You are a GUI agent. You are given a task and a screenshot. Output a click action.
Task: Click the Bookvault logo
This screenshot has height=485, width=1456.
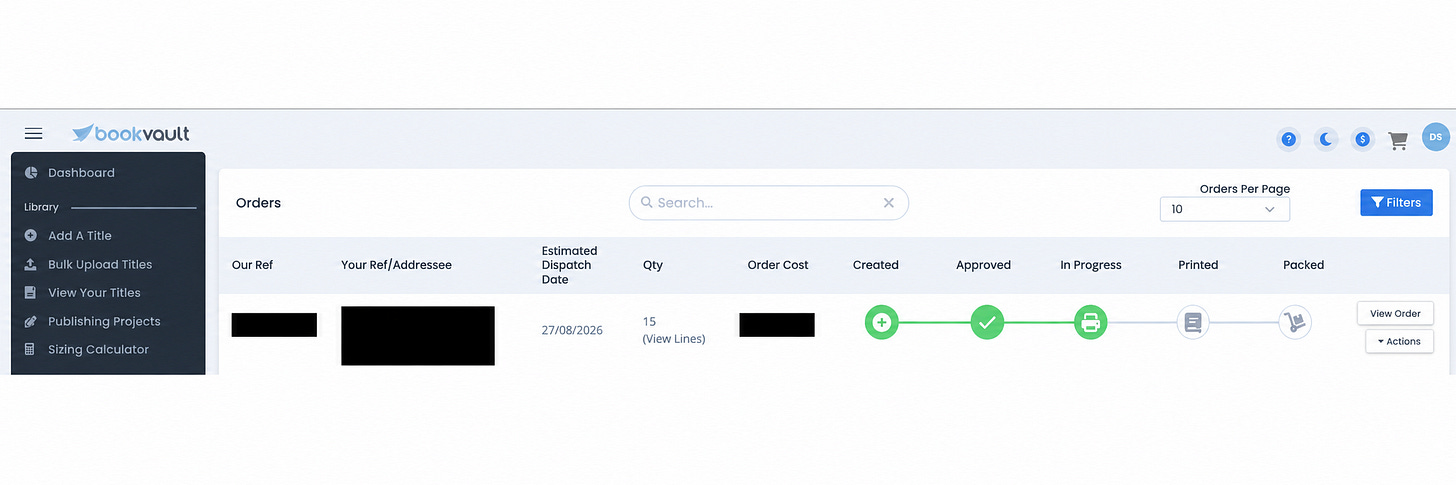pos(130,134)
